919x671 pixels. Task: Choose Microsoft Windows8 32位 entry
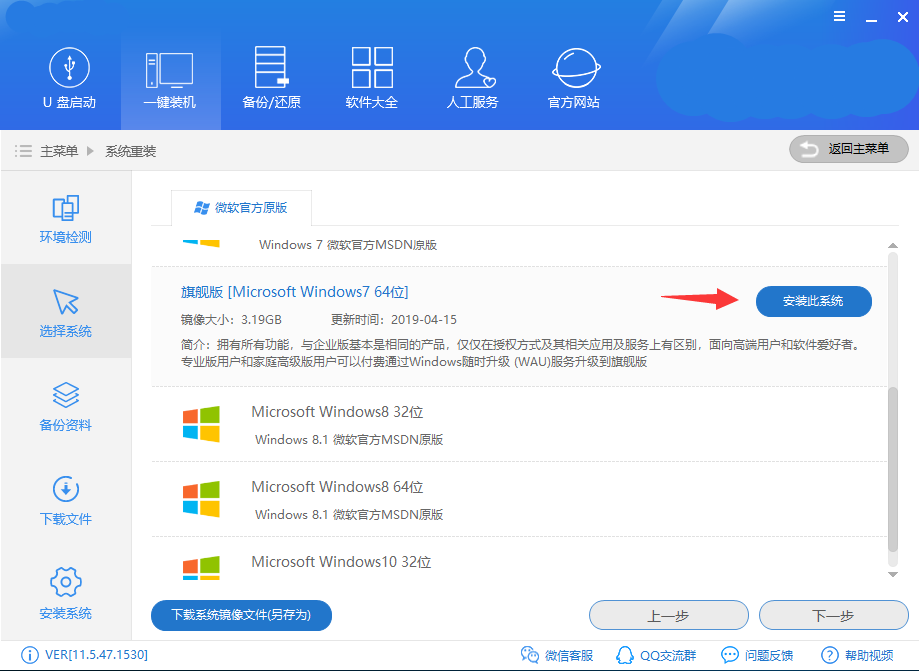tap(519, 424)
